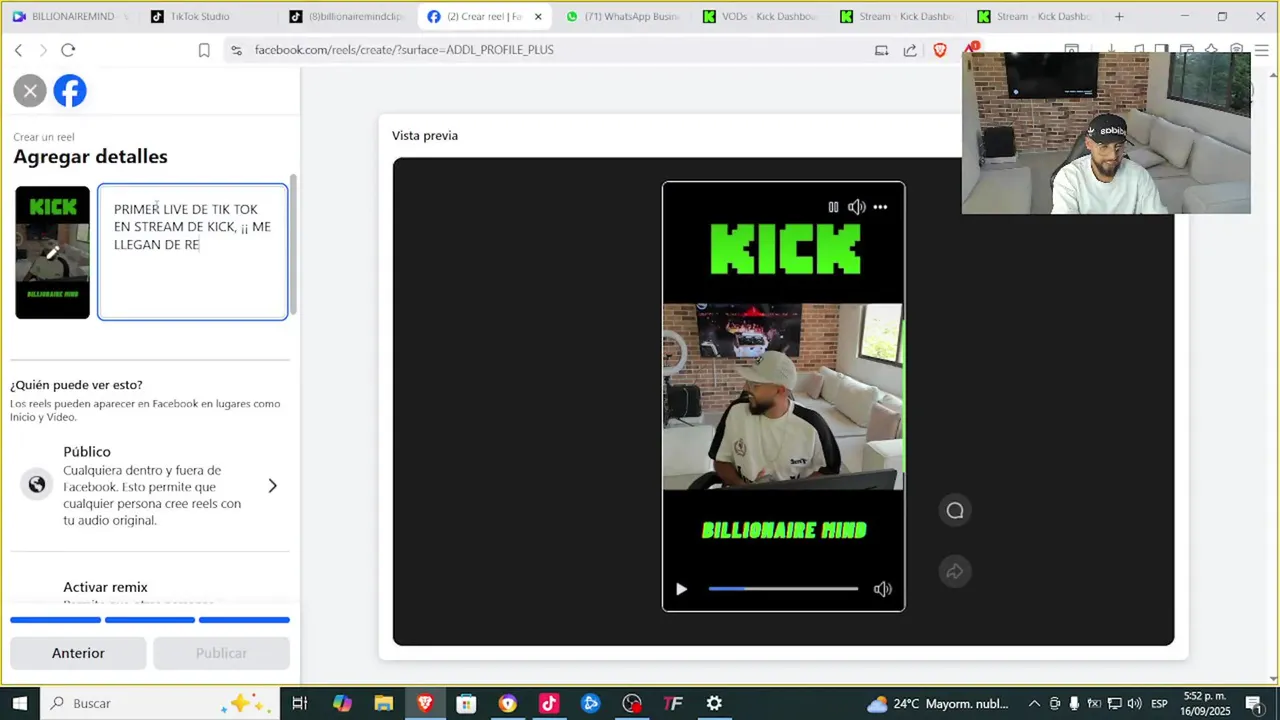Go back with the Anterior button
Image resolution: width=1280 pixels, height=720 pixels.
click(78, 653)
